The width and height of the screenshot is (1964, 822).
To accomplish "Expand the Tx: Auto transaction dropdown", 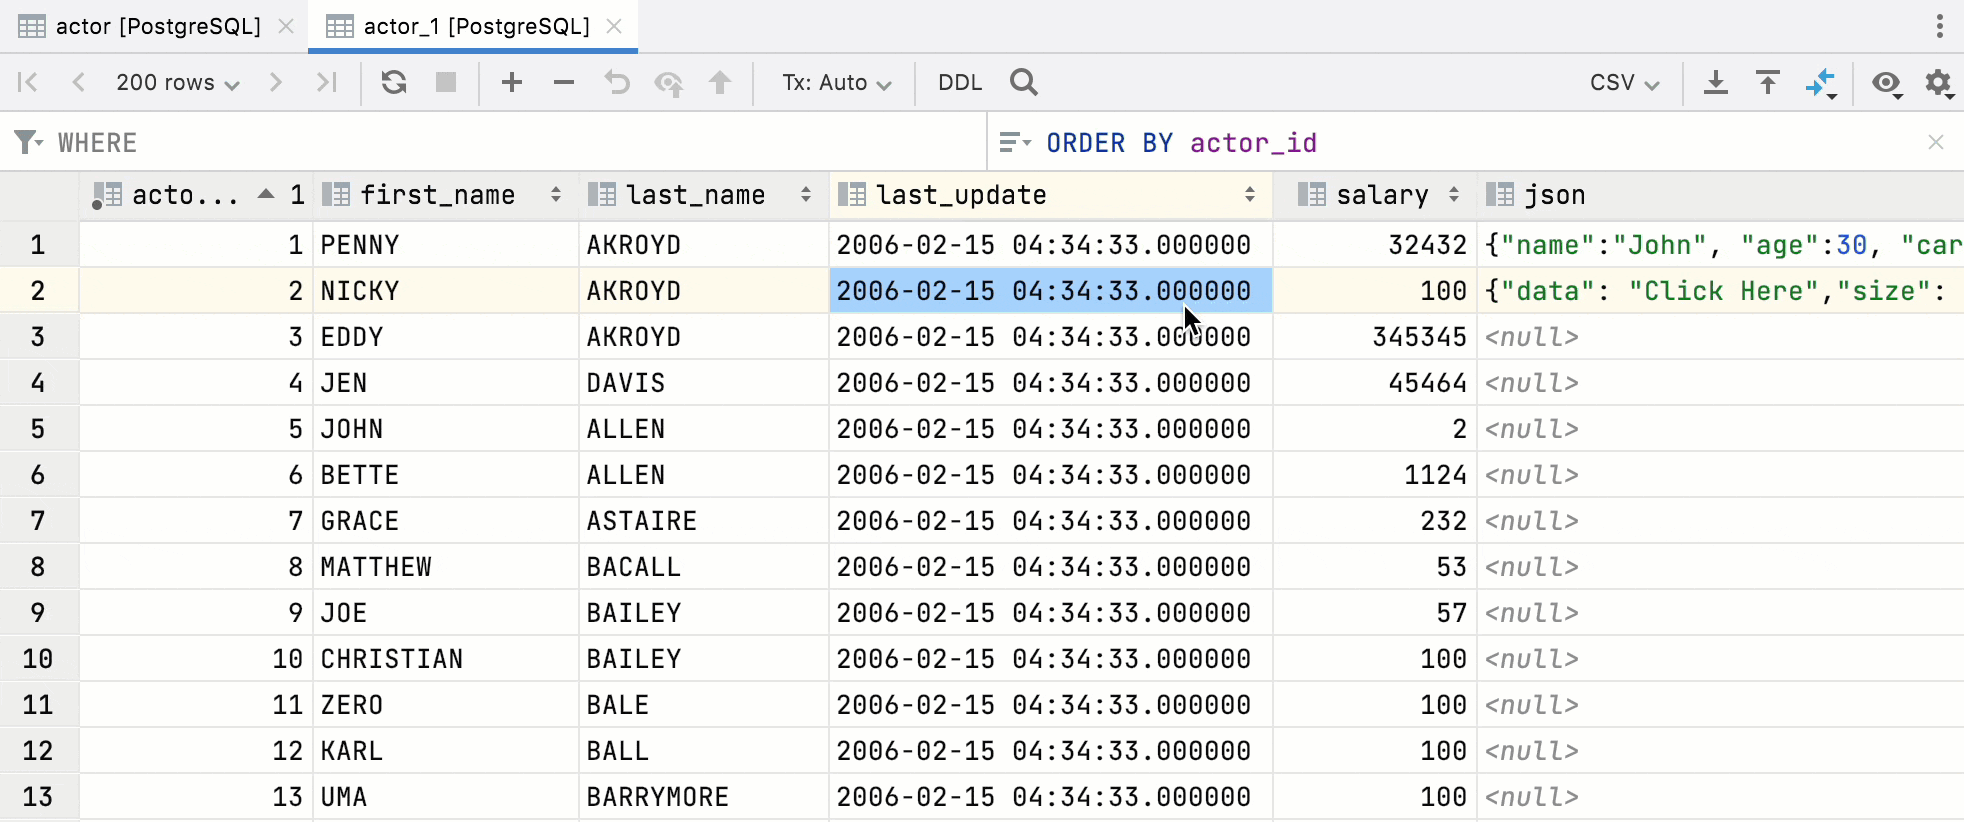I will coord(836,82).
